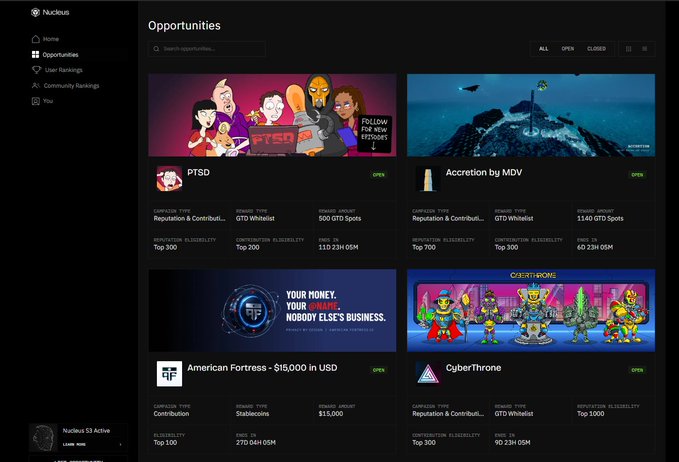Click CyberThrone ends 9D 23H 05M
This screenshot has height=462, width=679.
click(x=512, y=443)
